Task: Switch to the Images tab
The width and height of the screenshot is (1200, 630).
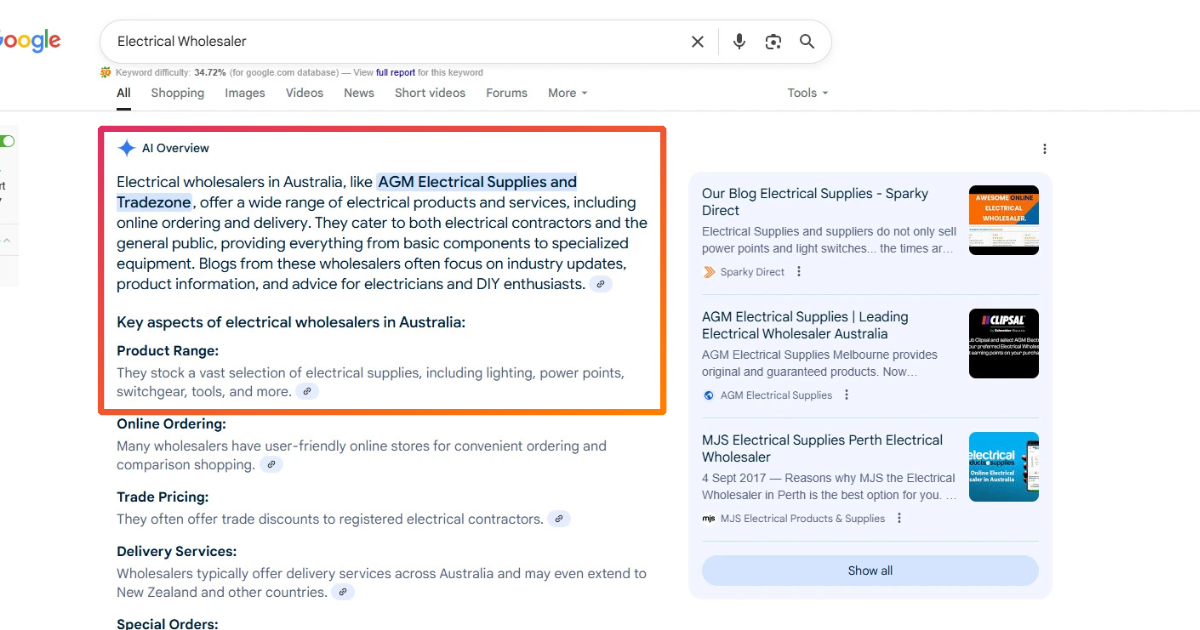Action: 245,93
